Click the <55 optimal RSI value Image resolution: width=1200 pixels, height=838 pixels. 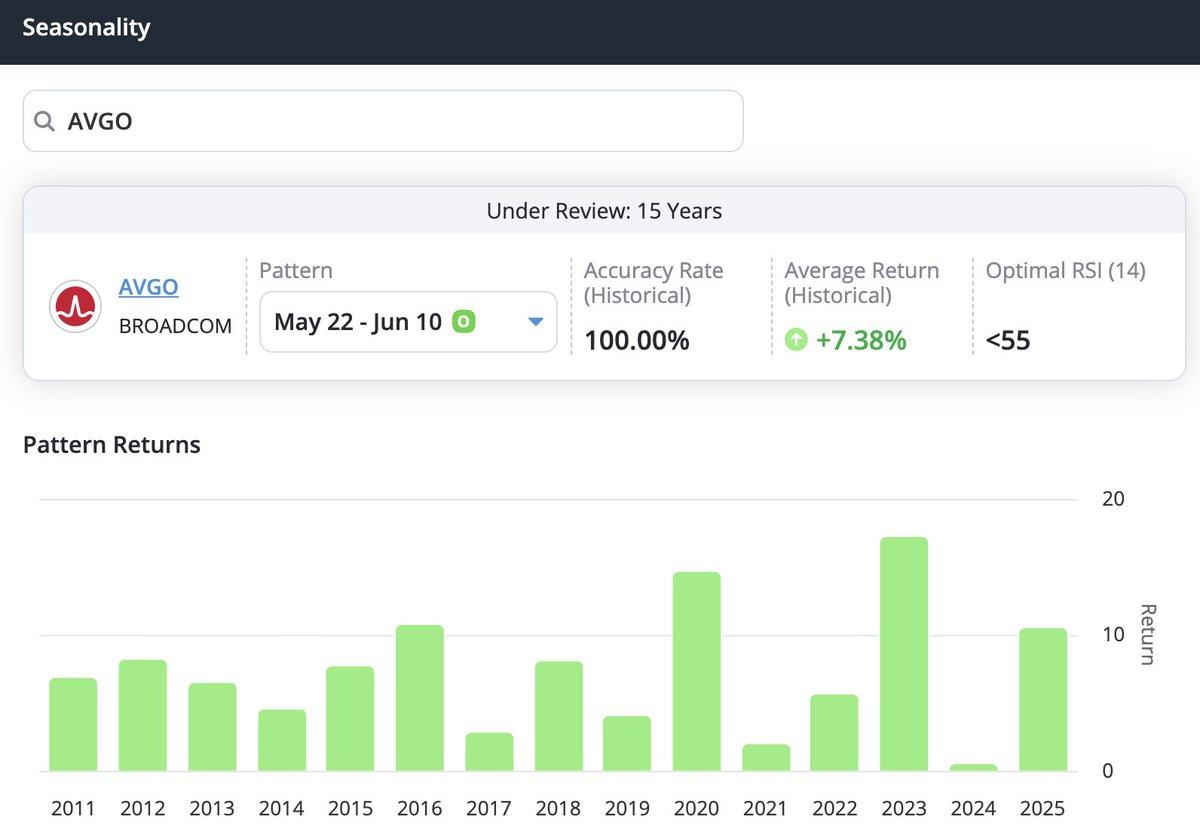[1008, 340]
